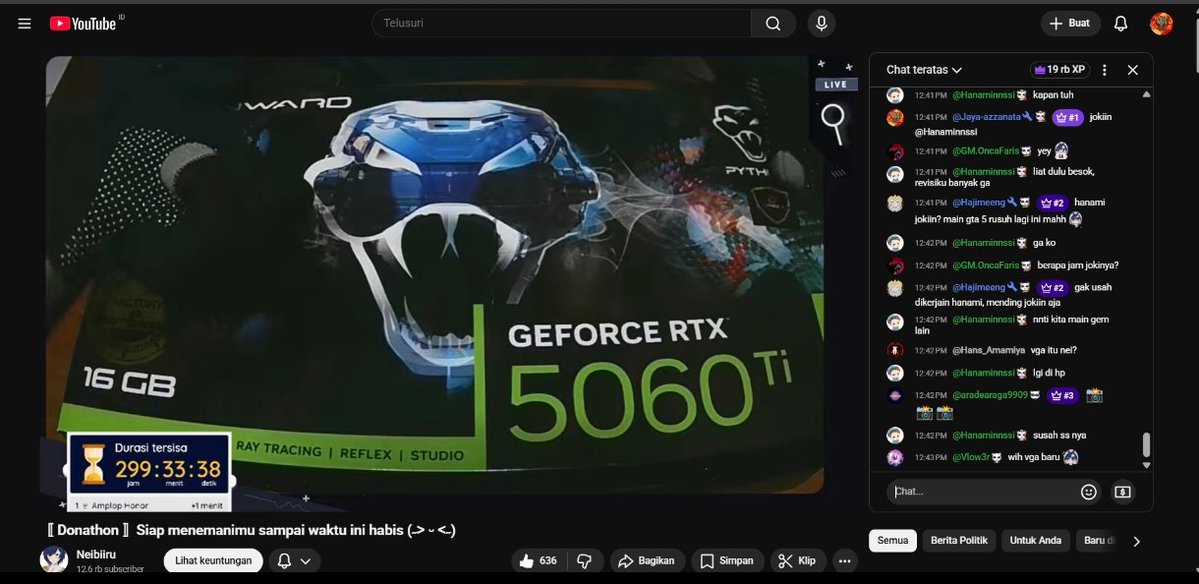Screen dimensions: 1199x584
Task: Click @Jaya-azzanata username in chat
Action: (986, 117)
